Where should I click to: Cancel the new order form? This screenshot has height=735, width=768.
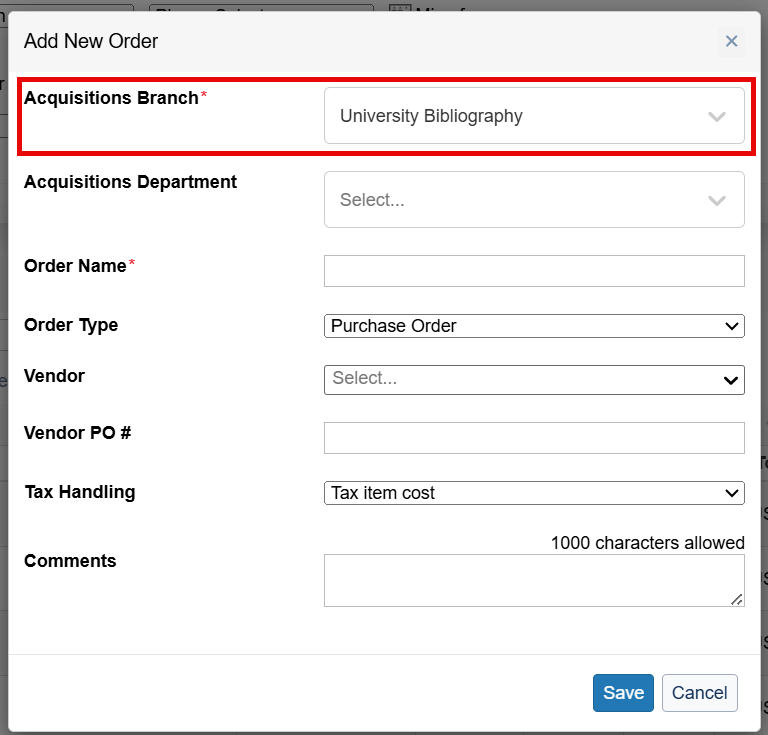(x=699, y=693)
